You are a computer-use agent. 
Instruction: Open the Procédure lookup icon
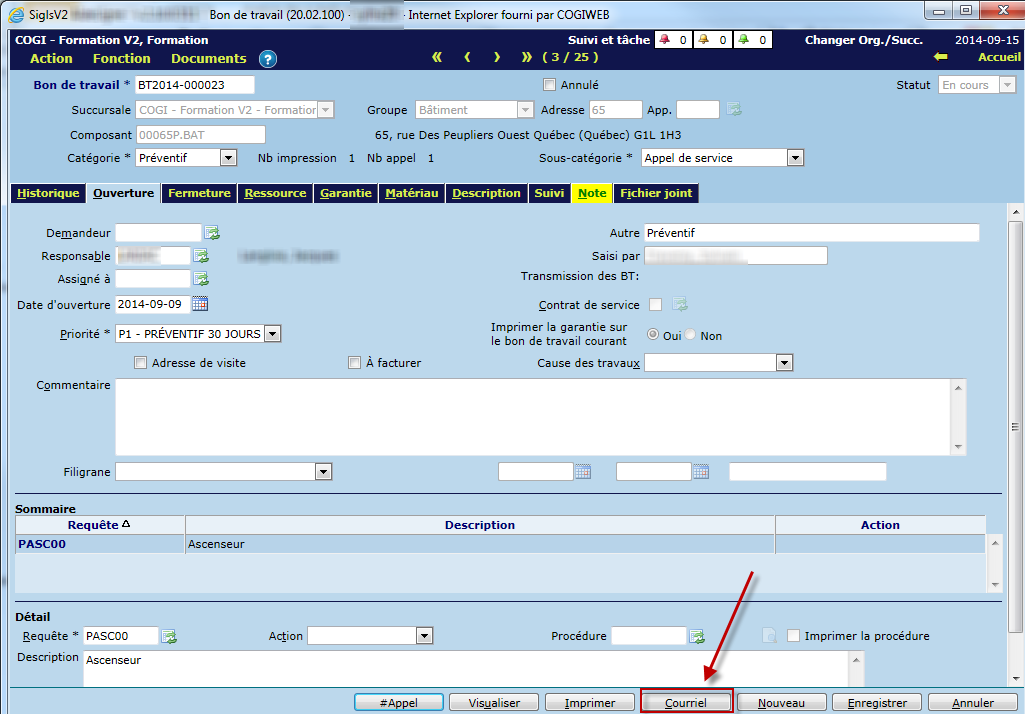[697, 636]
